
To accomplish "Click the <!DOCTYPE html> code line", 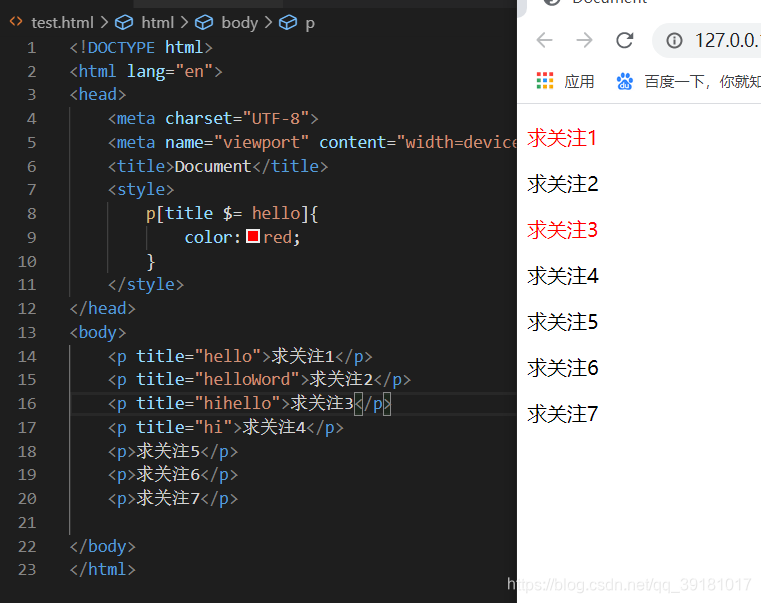I will click(141, 48).
